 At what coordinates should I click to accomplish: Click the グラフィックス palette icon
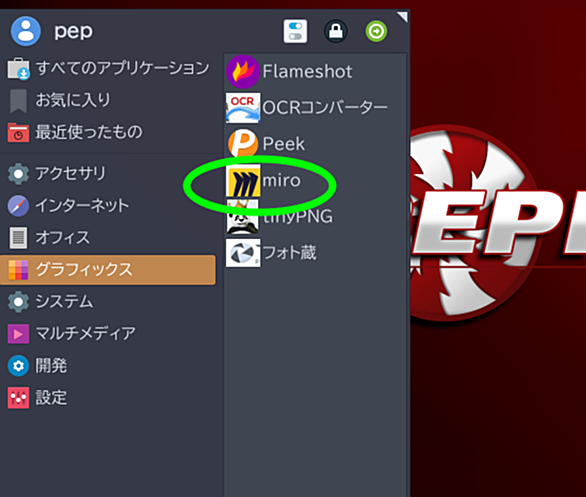pos(18,270)
